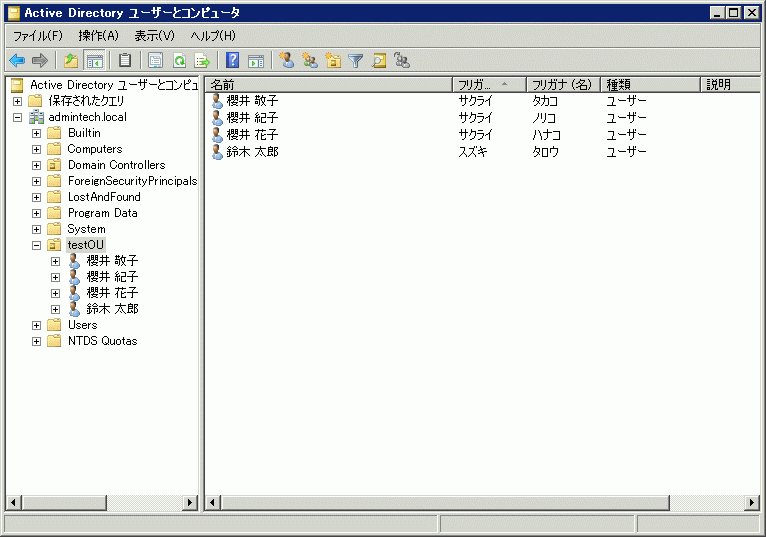Click the admintech.local domain icon

pos(37,117)
